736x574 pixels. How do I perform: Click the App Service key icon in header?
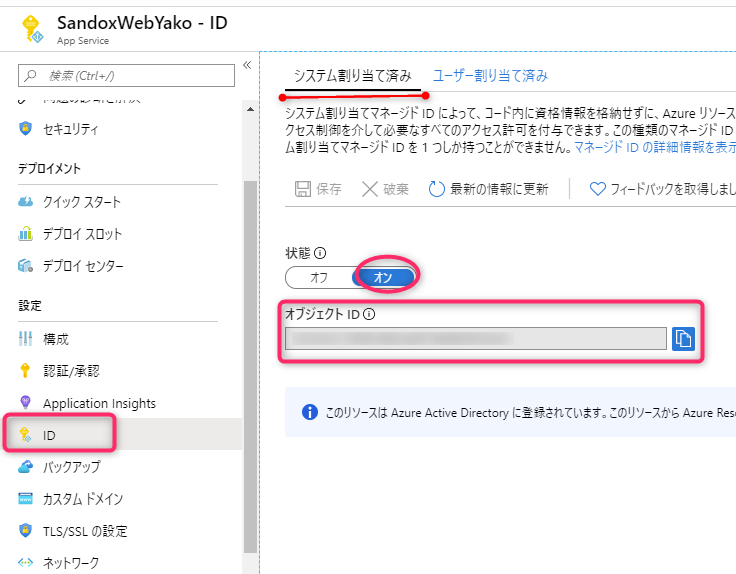32,29
